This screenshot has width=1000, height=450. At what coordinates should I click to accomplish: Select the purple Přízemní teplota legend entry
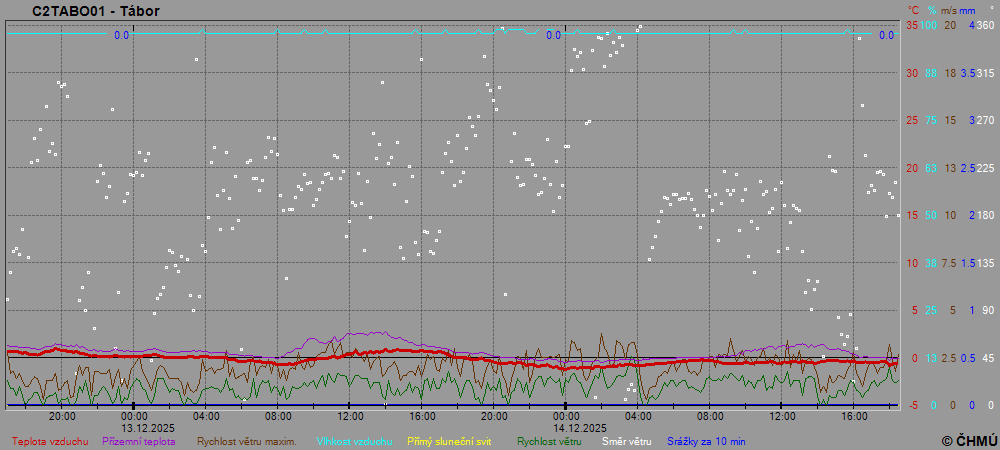142,441
